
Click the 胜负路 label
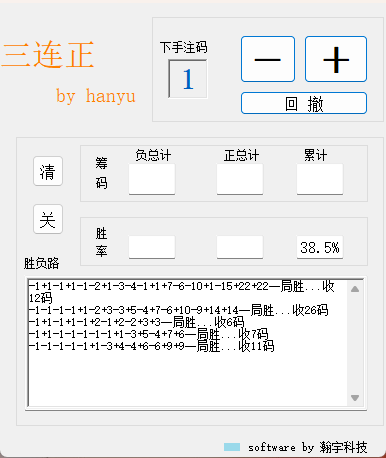[x=41, y=263]
